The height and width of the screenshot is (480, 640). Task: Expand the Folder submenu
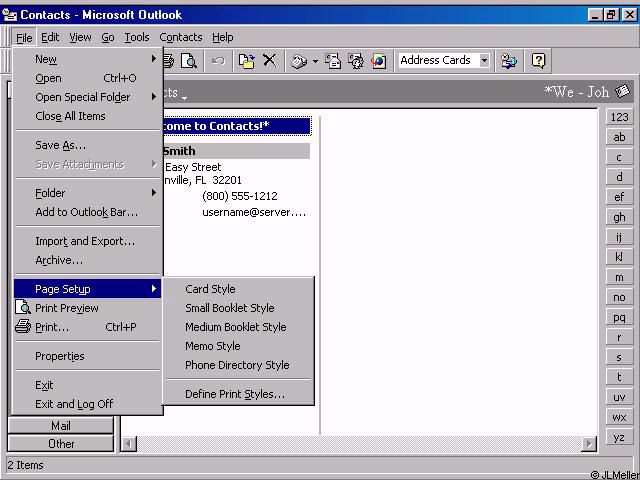point(153,193)
